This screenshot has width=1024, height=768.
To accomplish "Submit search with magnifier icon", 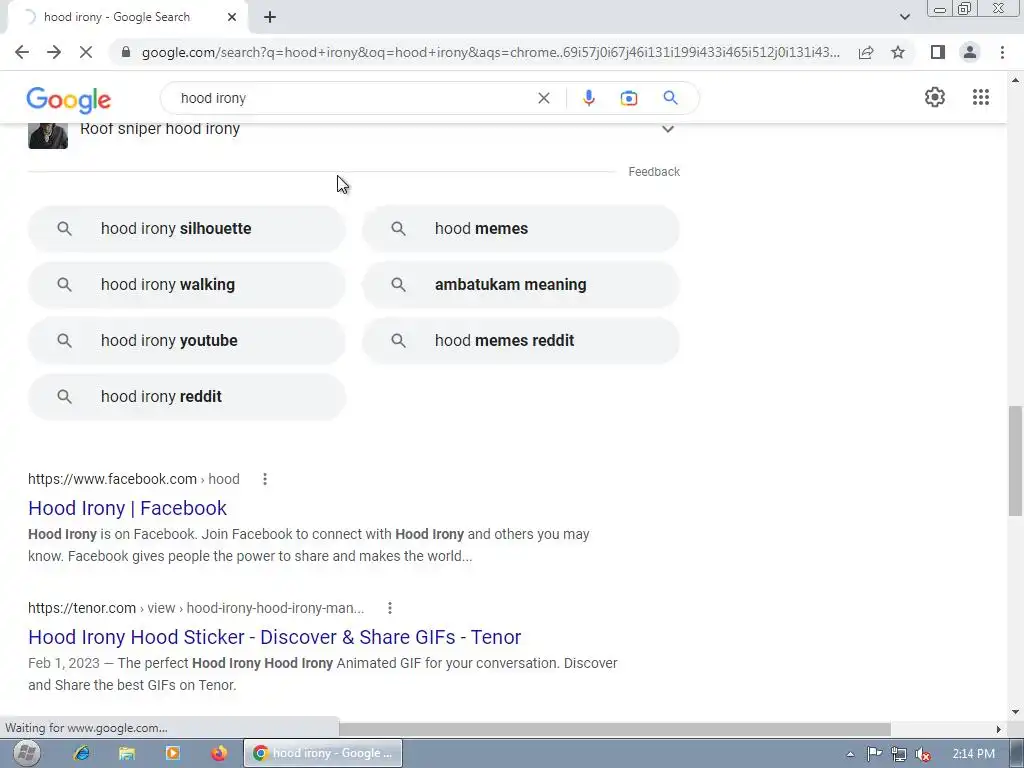I will (670, 98).
